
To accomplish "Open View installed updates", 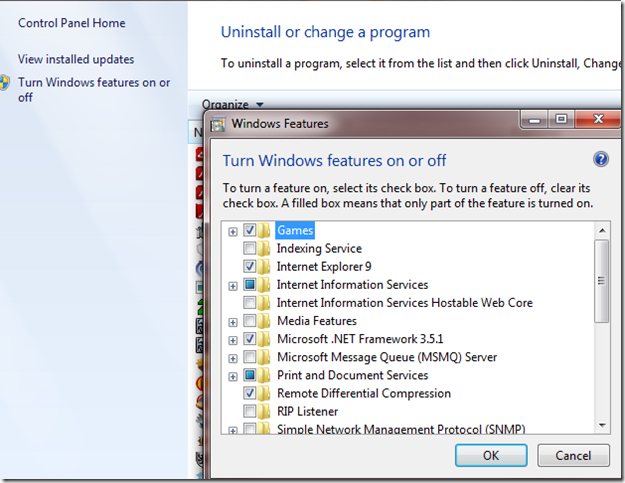I will click(76, 59).
